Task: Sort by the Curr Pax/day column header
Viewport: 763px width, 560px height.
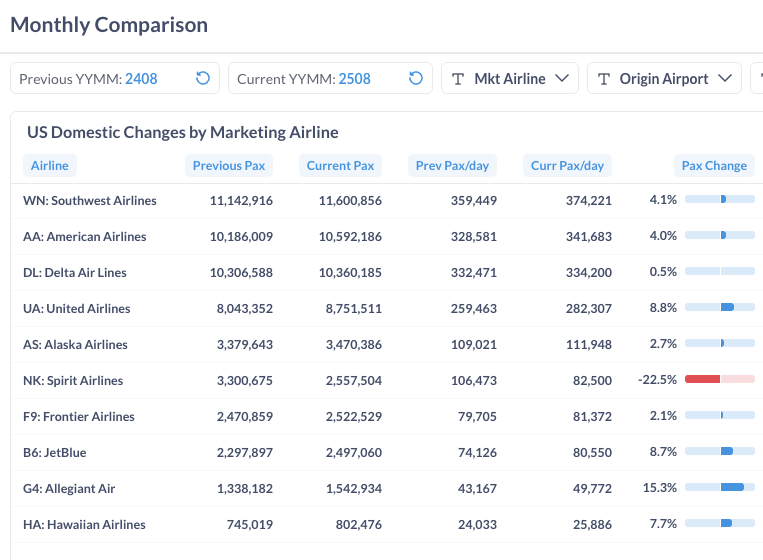Action: [x=567, y=165]
